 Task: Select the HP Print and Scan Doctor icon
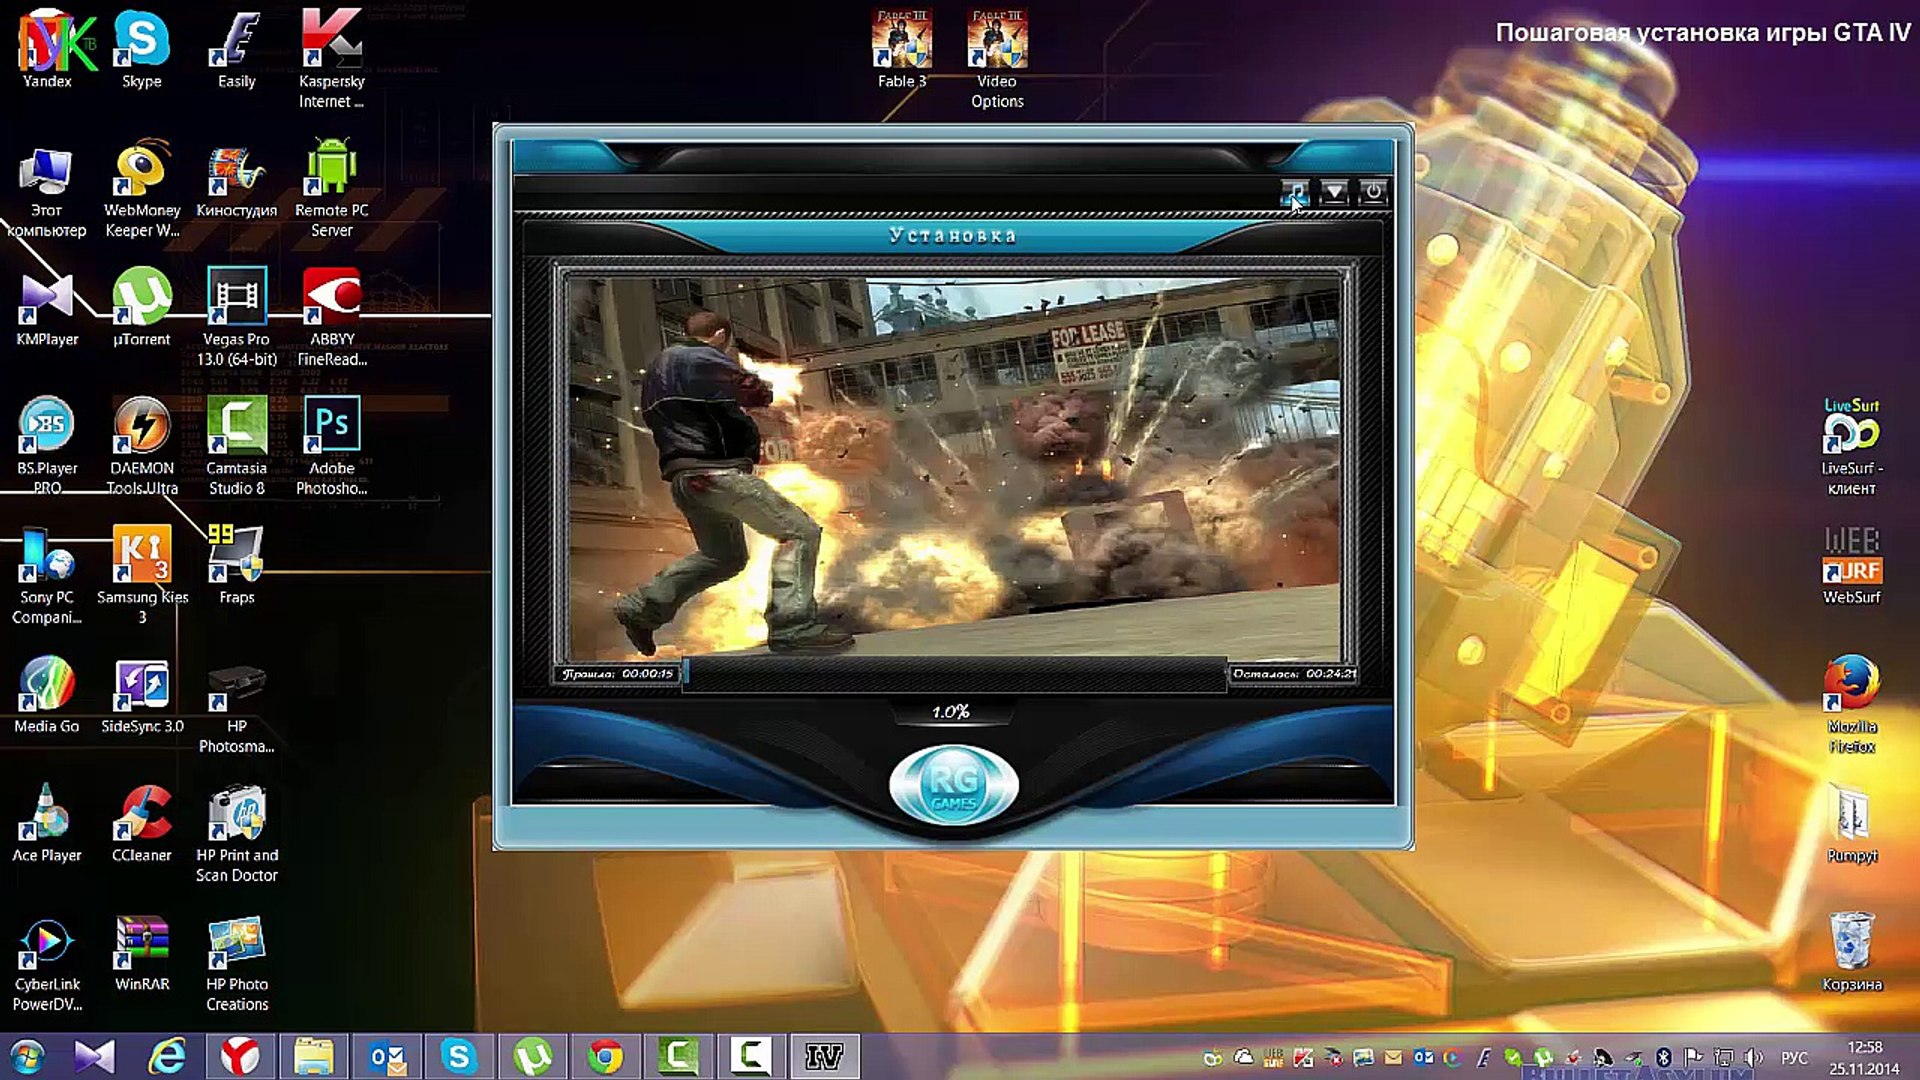point(237,833)
